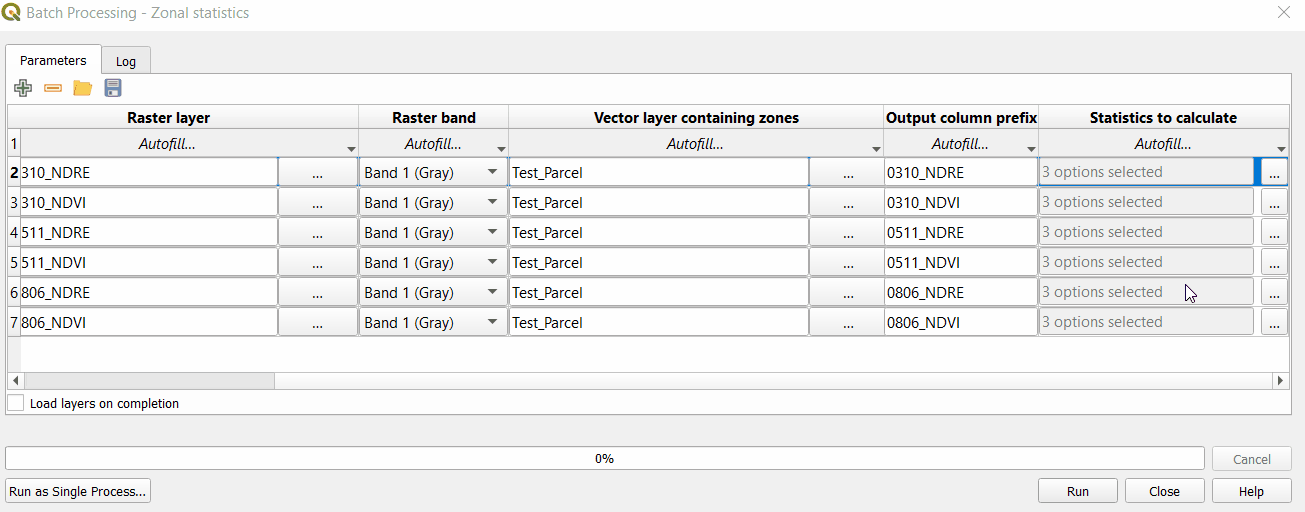Image resolution: width=1305 pixels, height=512 pixels.
Task: Click the browse button for 310_NDRE raster
Action: [317, 173]
